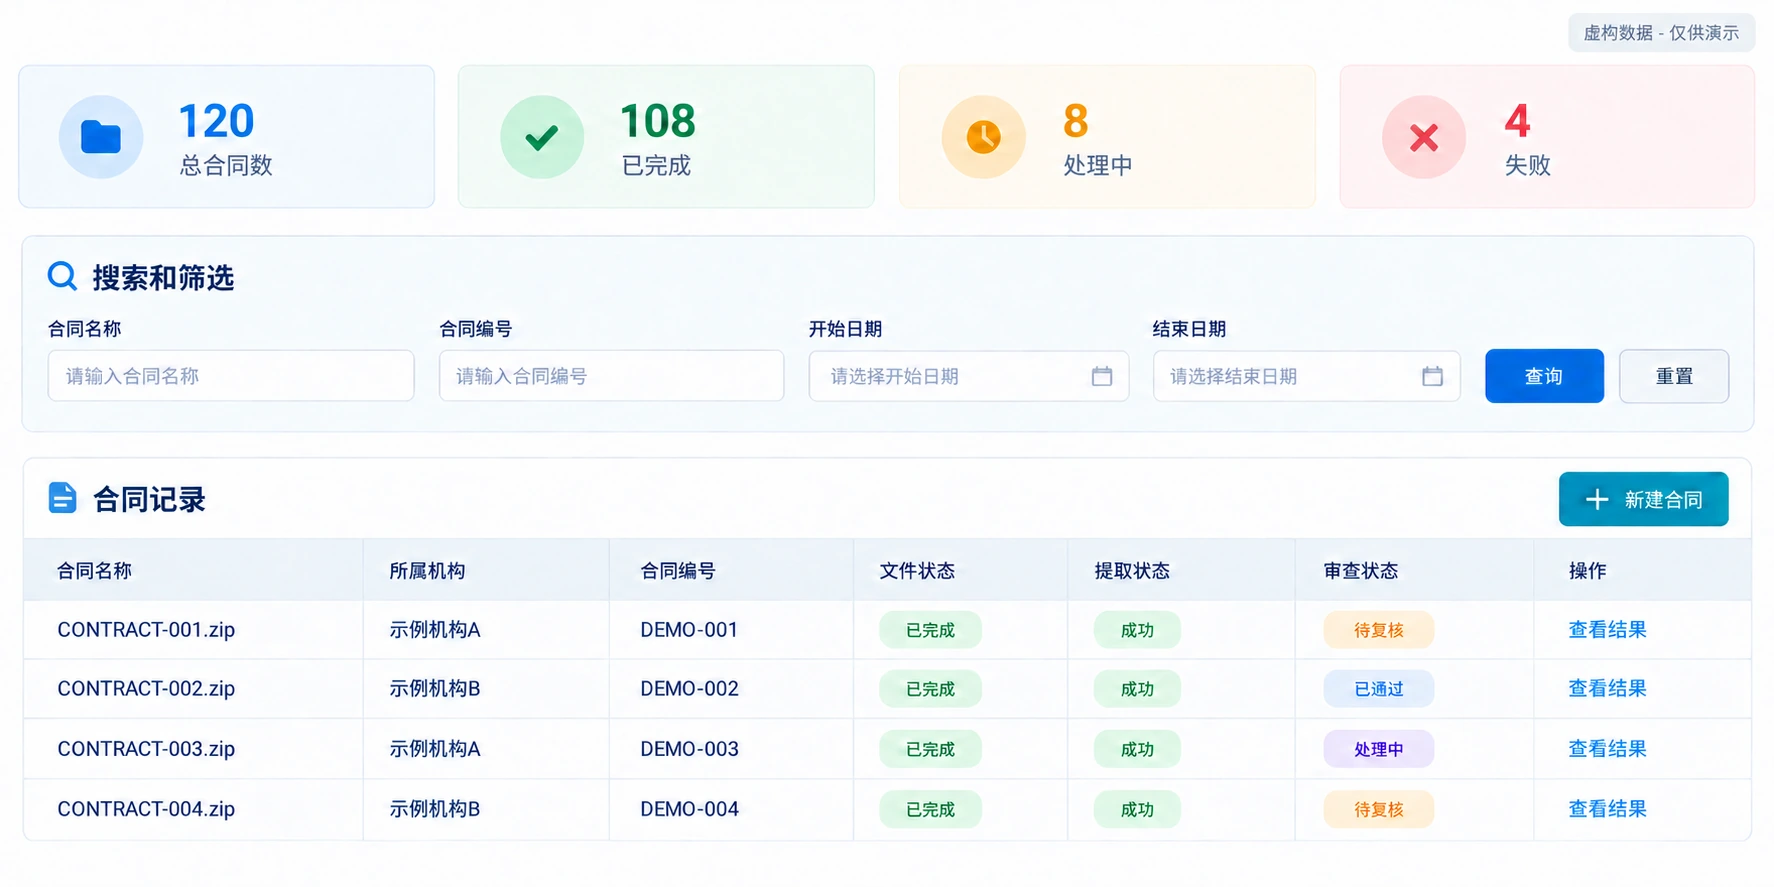
Task: Open 查看结果 for CONTRACT-002.zip
Action: tap(1607, 689)
